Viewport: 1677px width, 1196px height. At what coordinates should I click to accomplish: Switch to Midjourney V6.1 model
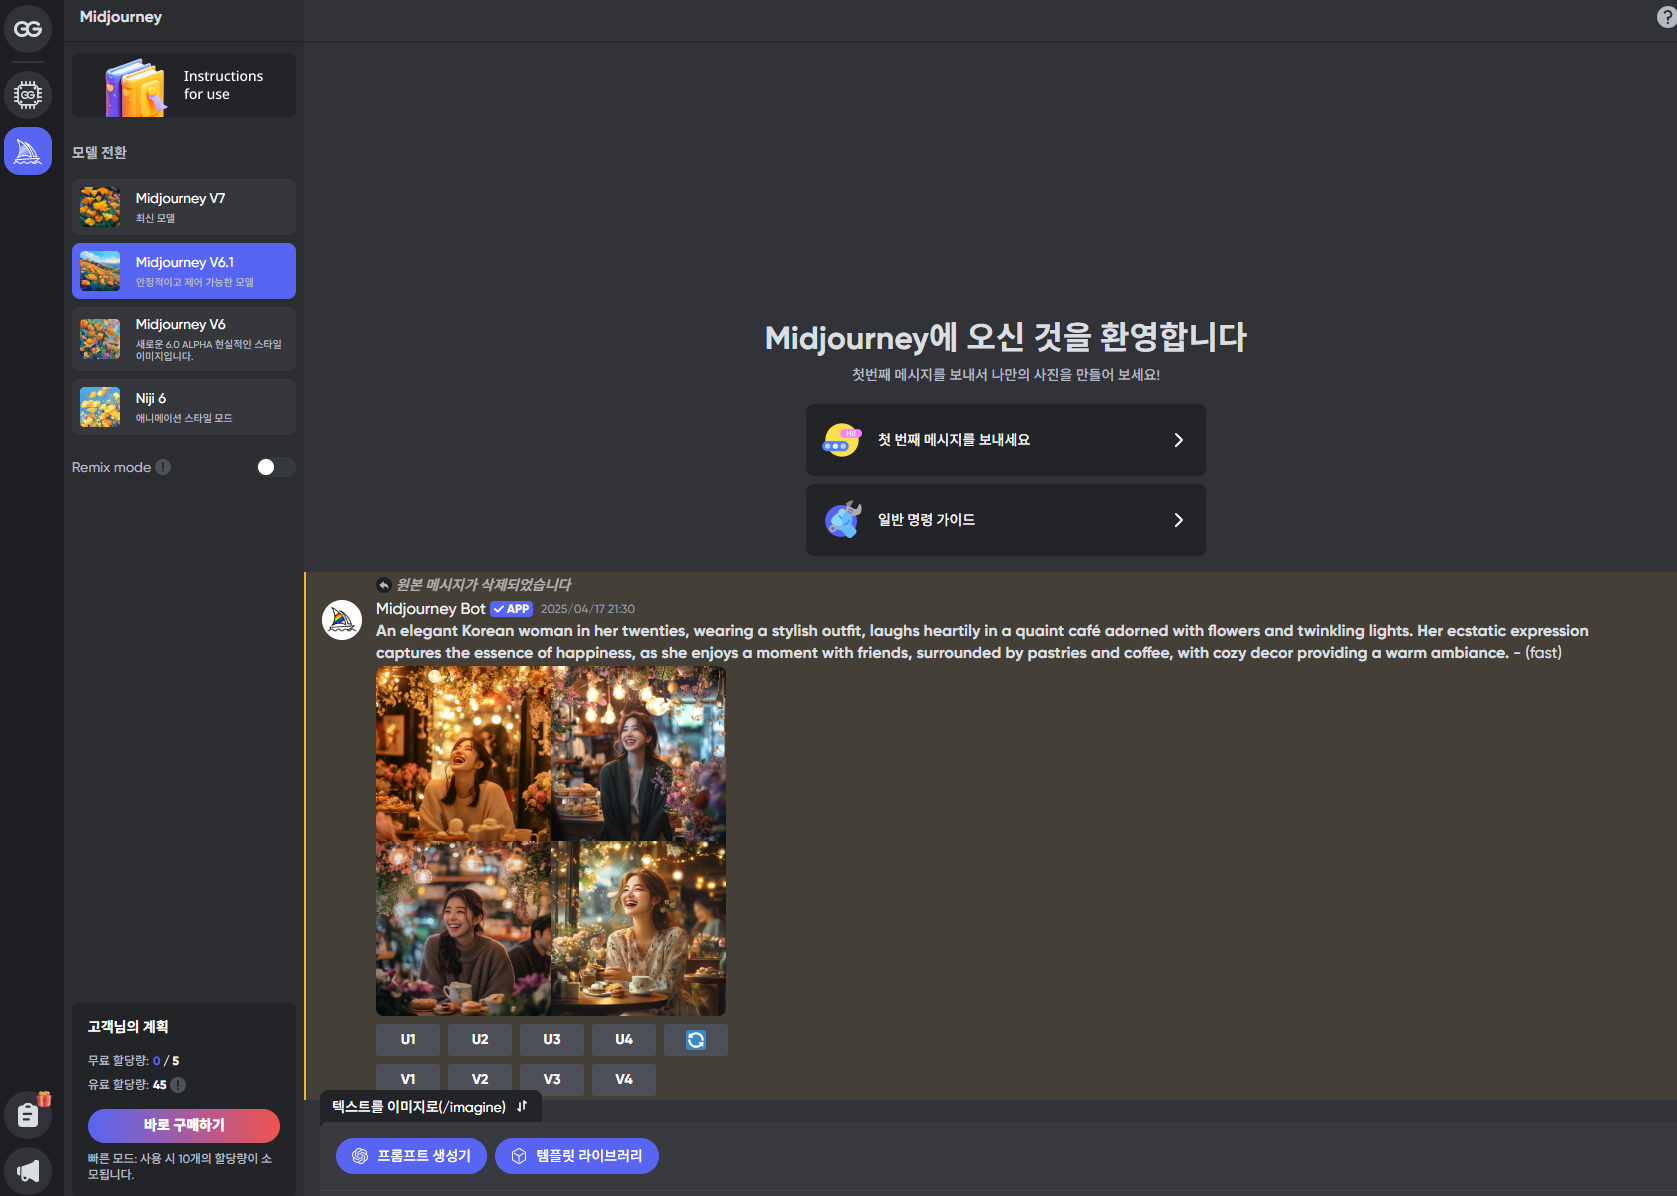pos(184,271)
